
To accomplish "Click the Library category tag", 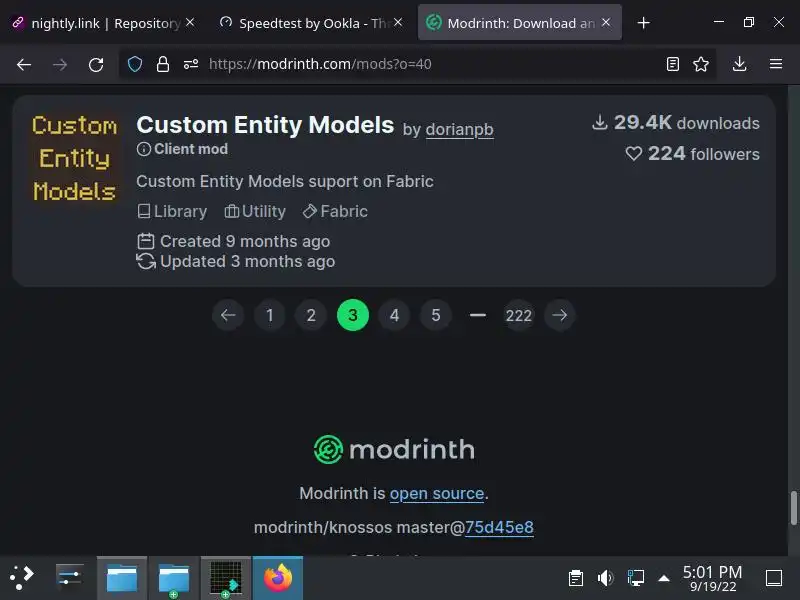I will tap(172, 211).
